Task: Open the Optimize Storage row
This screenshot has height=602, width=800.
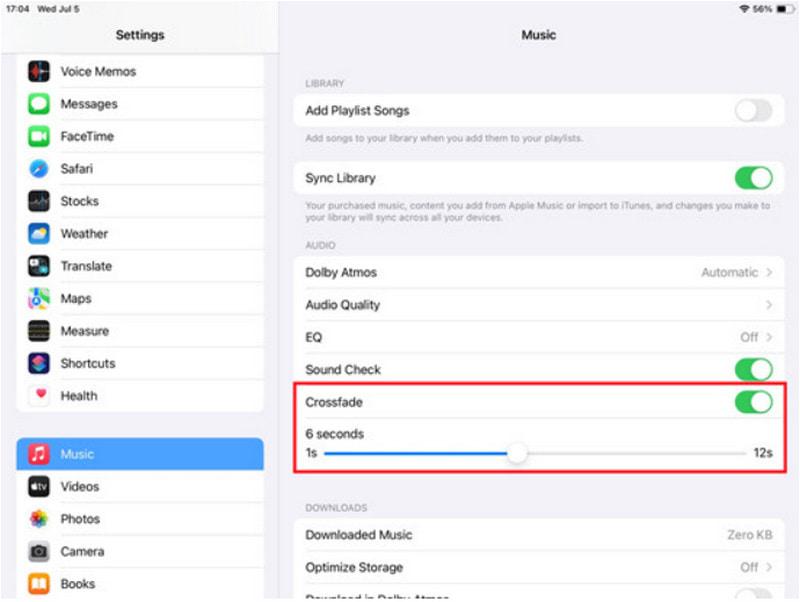Action: coord(539,567)
